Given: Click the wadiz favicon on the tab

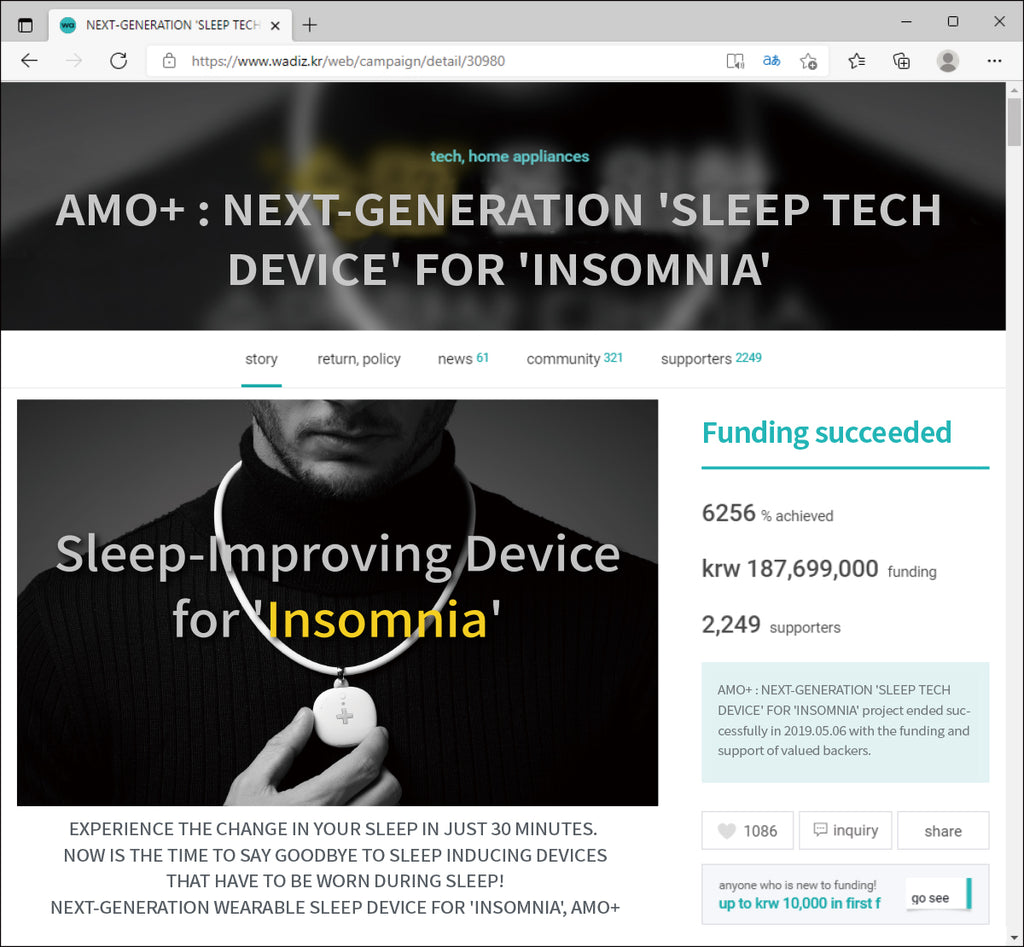Looking at the screenshot, I should click(66, 24).
